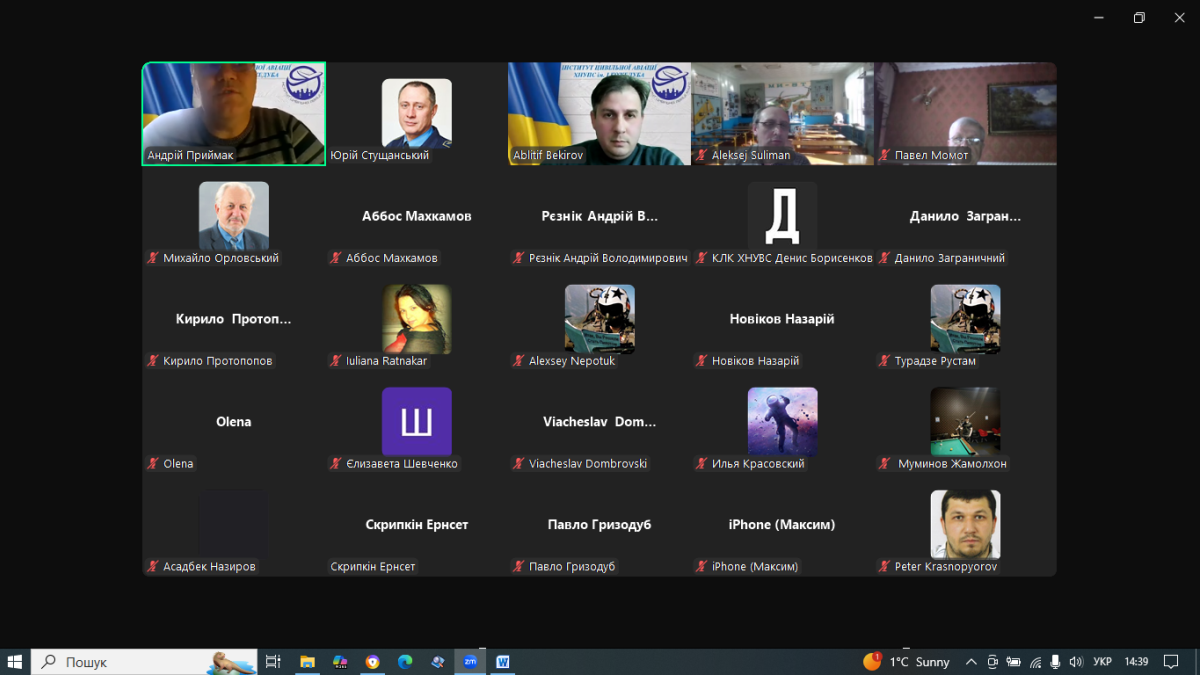Viewport: 1200px width, 675px height.
Task: Click the muted mic icon next to Павел Момот
Action: click(885, 156)
